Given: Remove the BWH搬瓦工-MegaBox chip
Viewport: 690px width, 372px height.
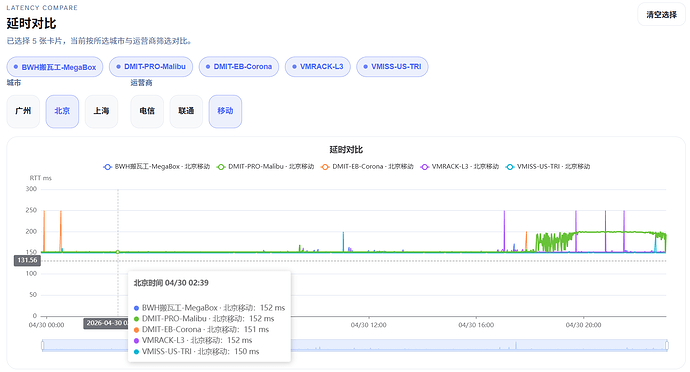Looking at the screenshot, I should click(x=55, y=67).
